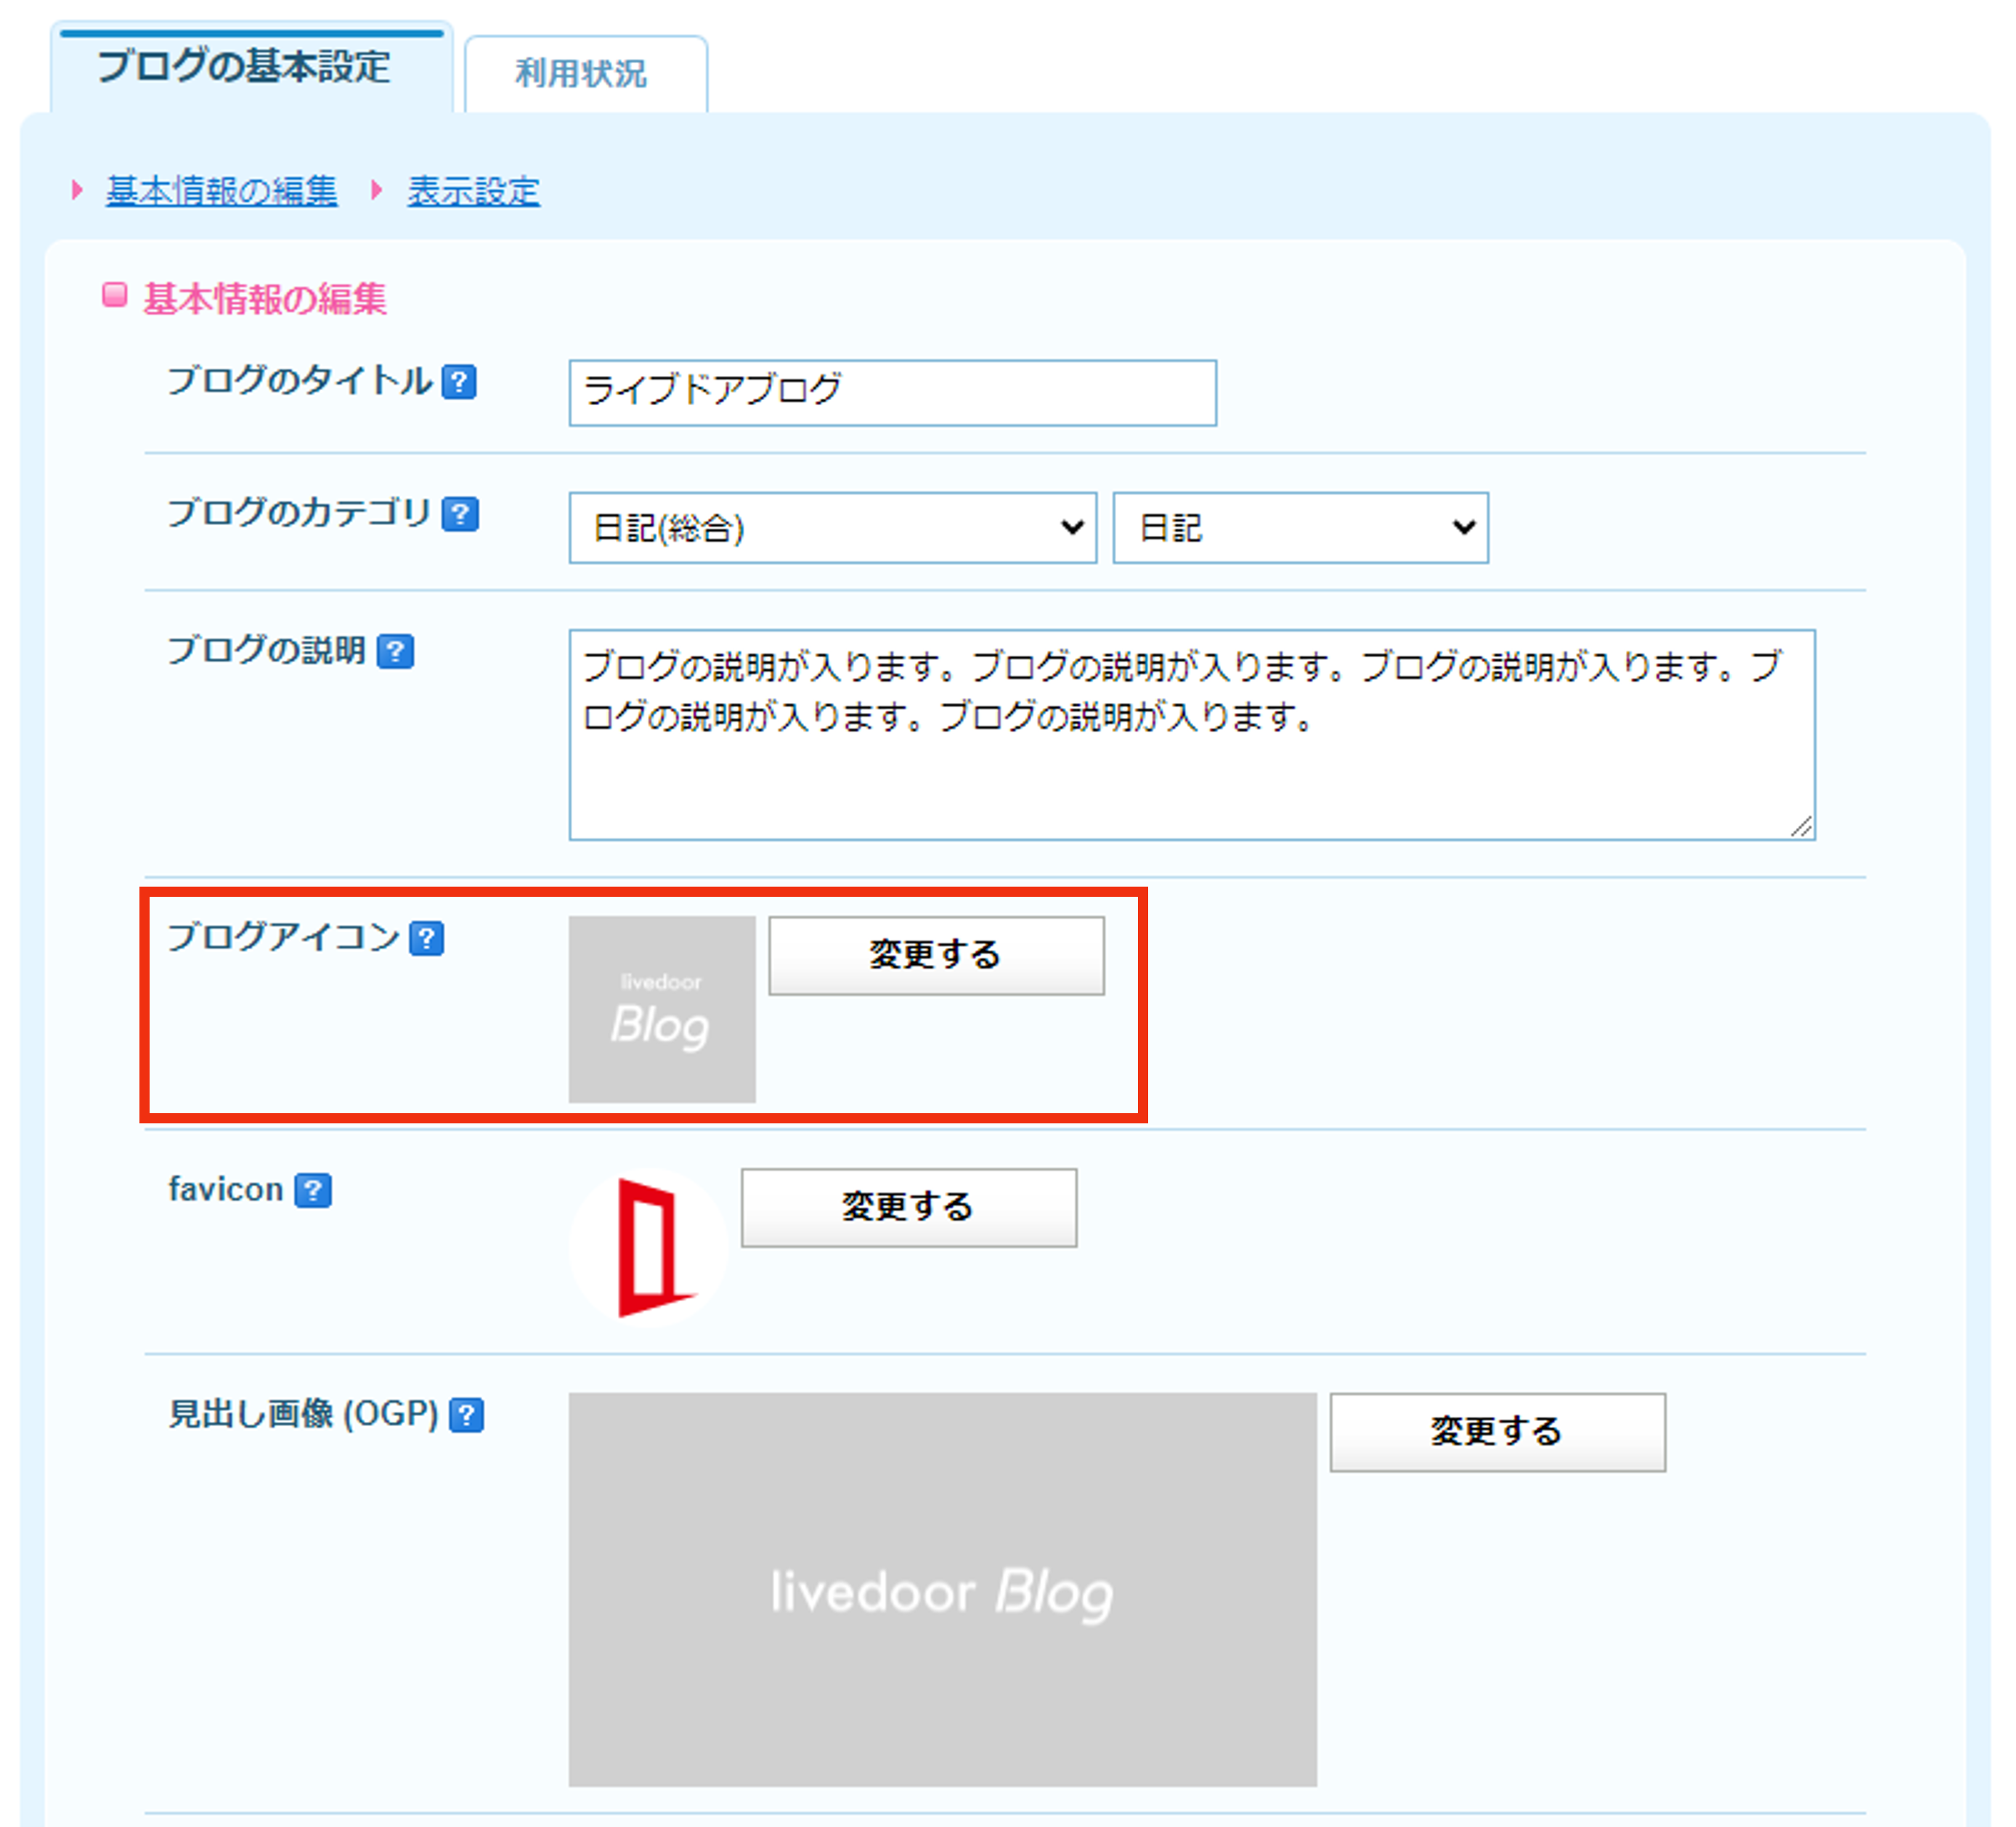Jump to 基本情報の編集 link
The image size is (2016, 1827).
(x=222, y=191)
